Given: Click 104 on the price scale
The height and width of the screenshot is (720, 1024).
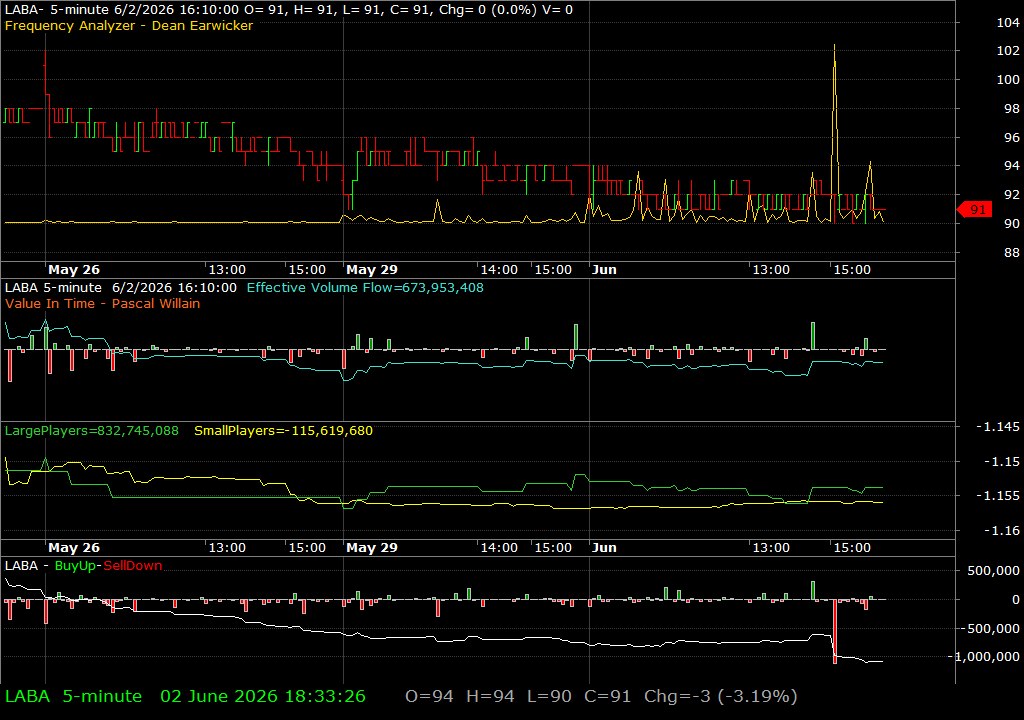Looking at the screenshot, I should (x=1008, y=23).
